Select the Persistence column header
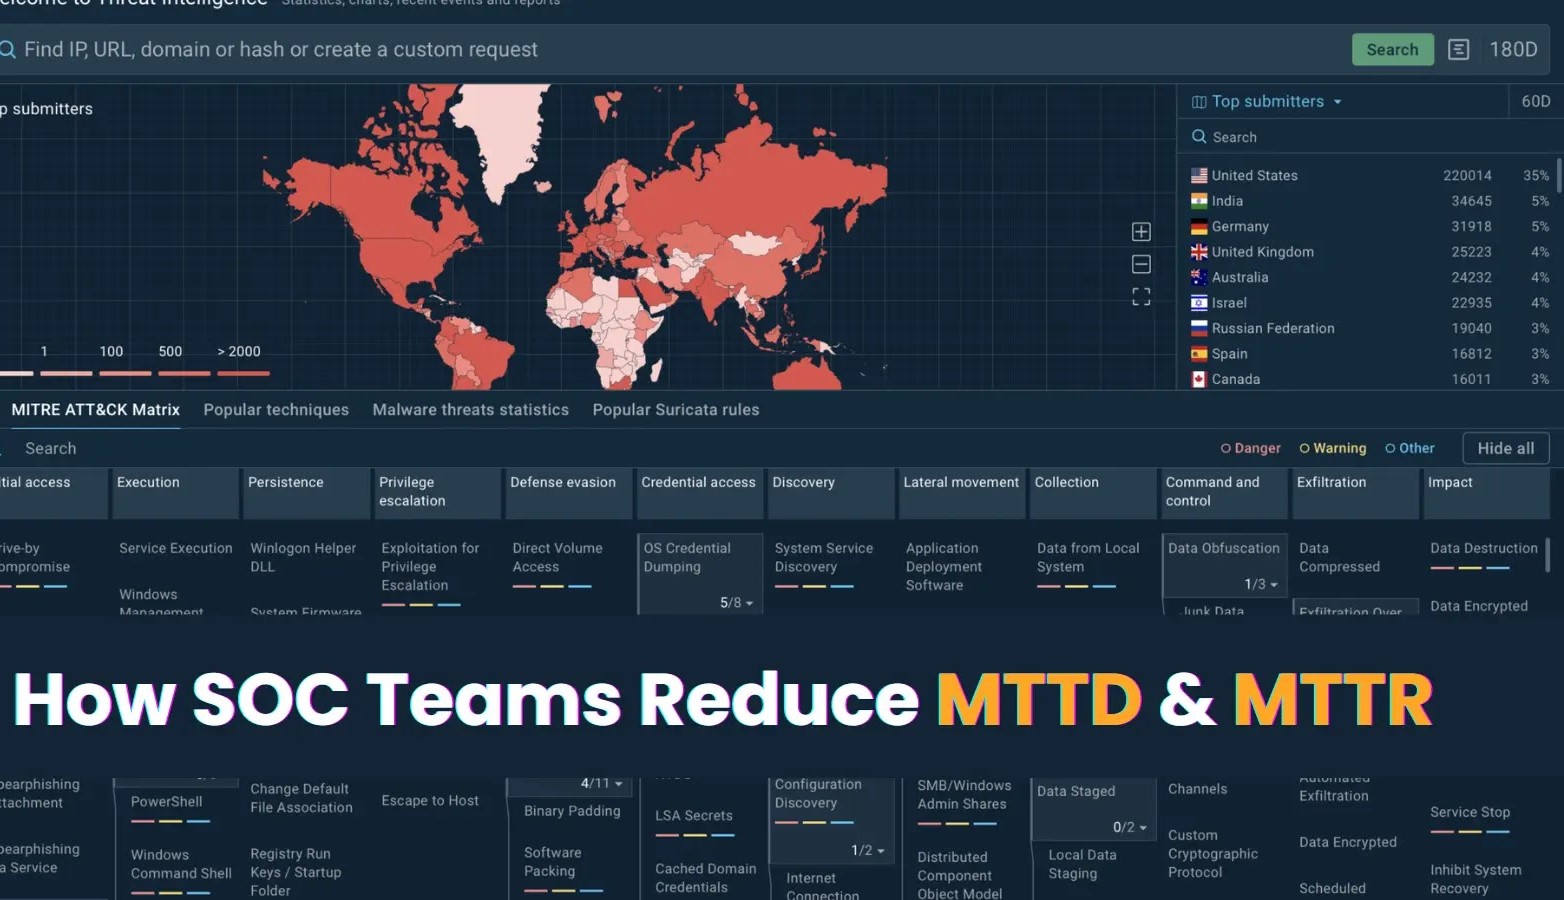The image size is (1564, 900). pos(306,493)
